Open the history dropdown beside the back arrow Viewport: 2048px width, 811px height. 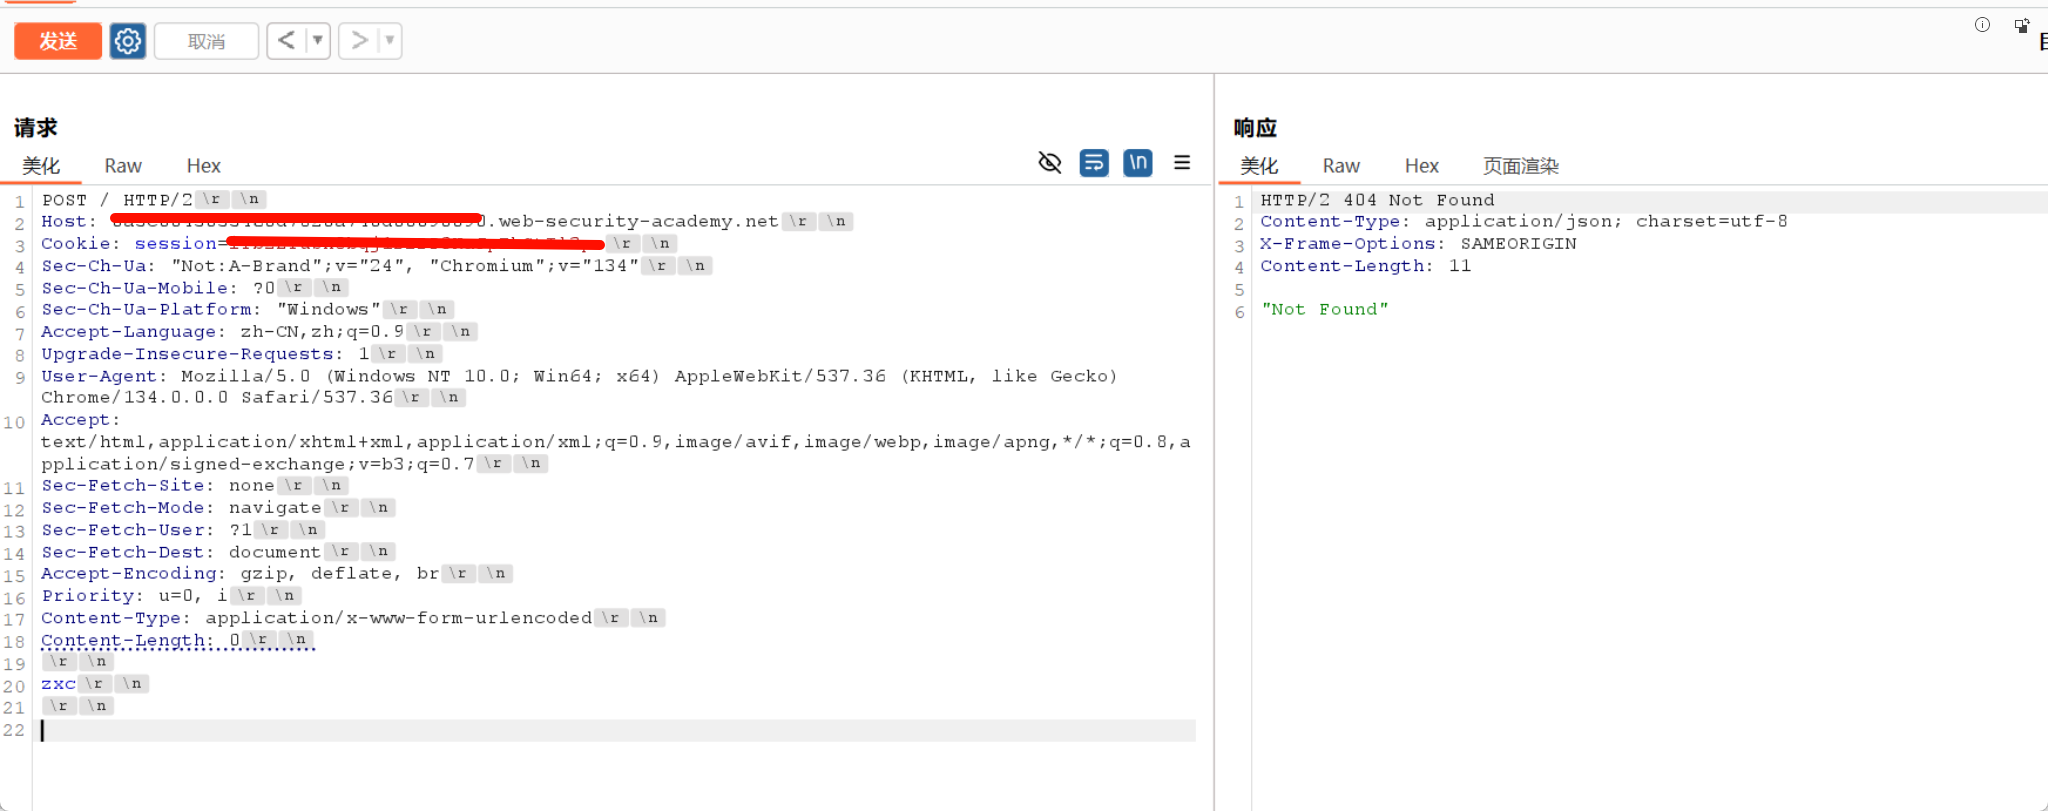click(318, 41)
